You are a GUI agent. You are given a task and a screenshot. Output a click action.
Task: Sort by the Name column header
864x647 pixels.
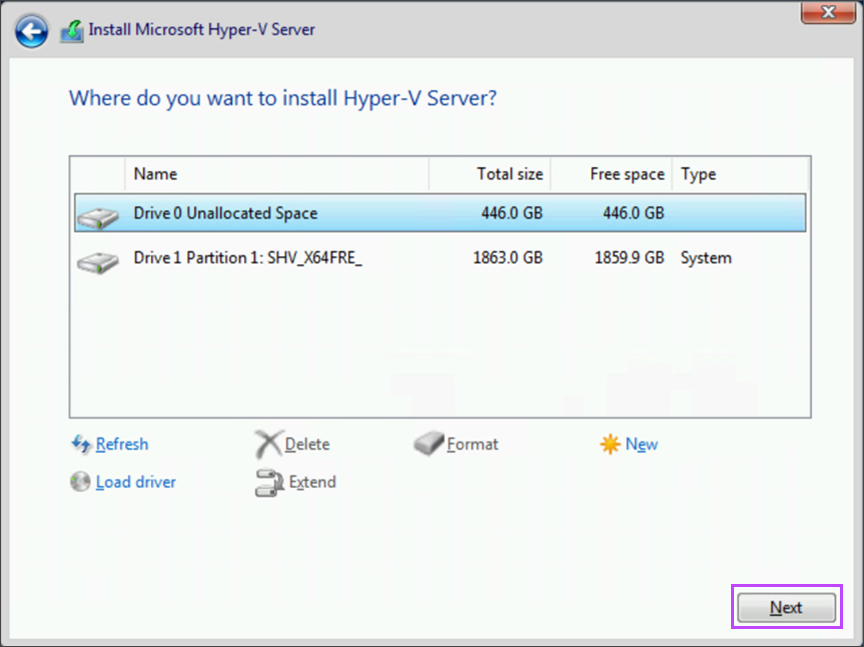pos(277,174)
